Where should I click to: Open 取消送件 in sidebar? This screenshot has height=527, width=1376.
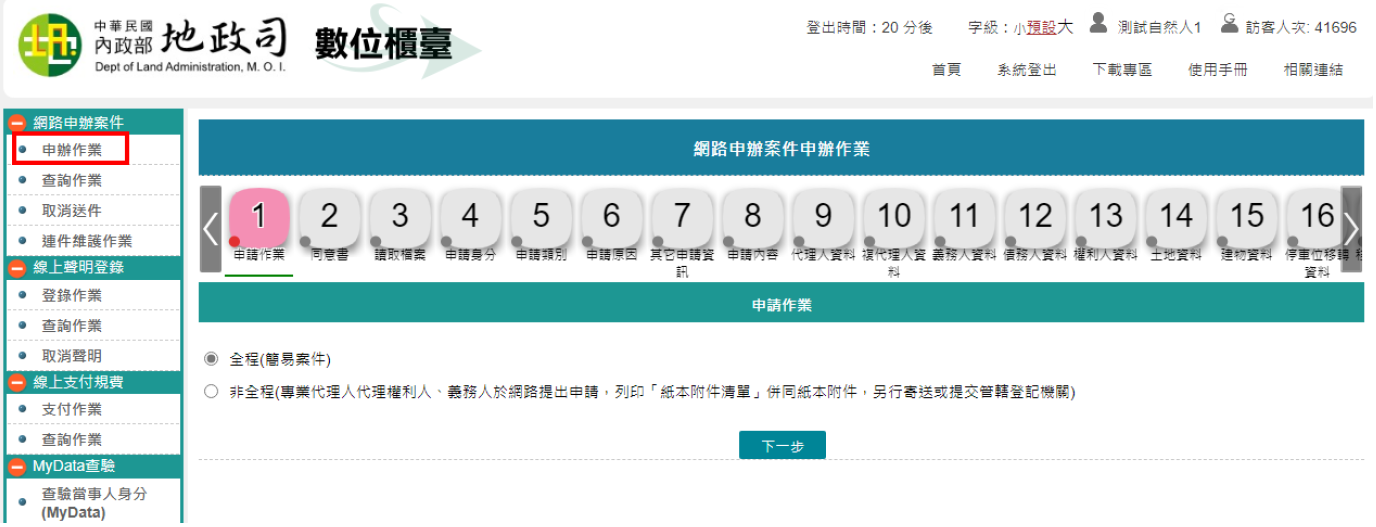click(72, 211)
